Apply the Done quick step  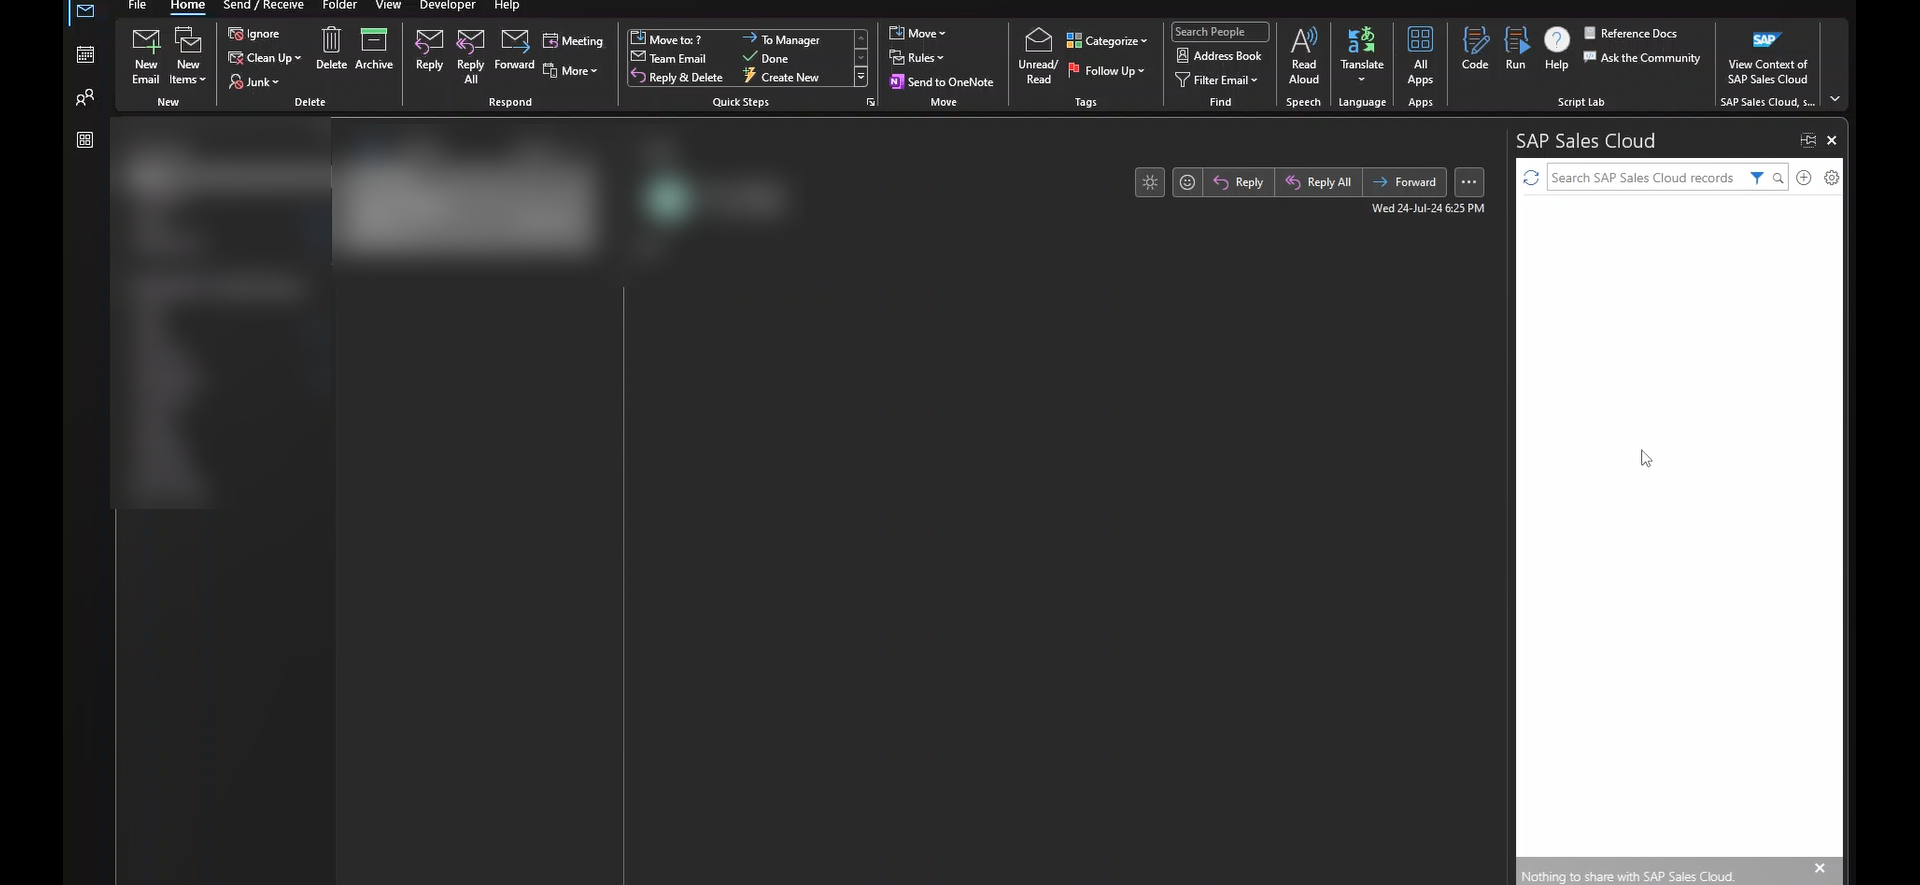[x=766, y=58]
